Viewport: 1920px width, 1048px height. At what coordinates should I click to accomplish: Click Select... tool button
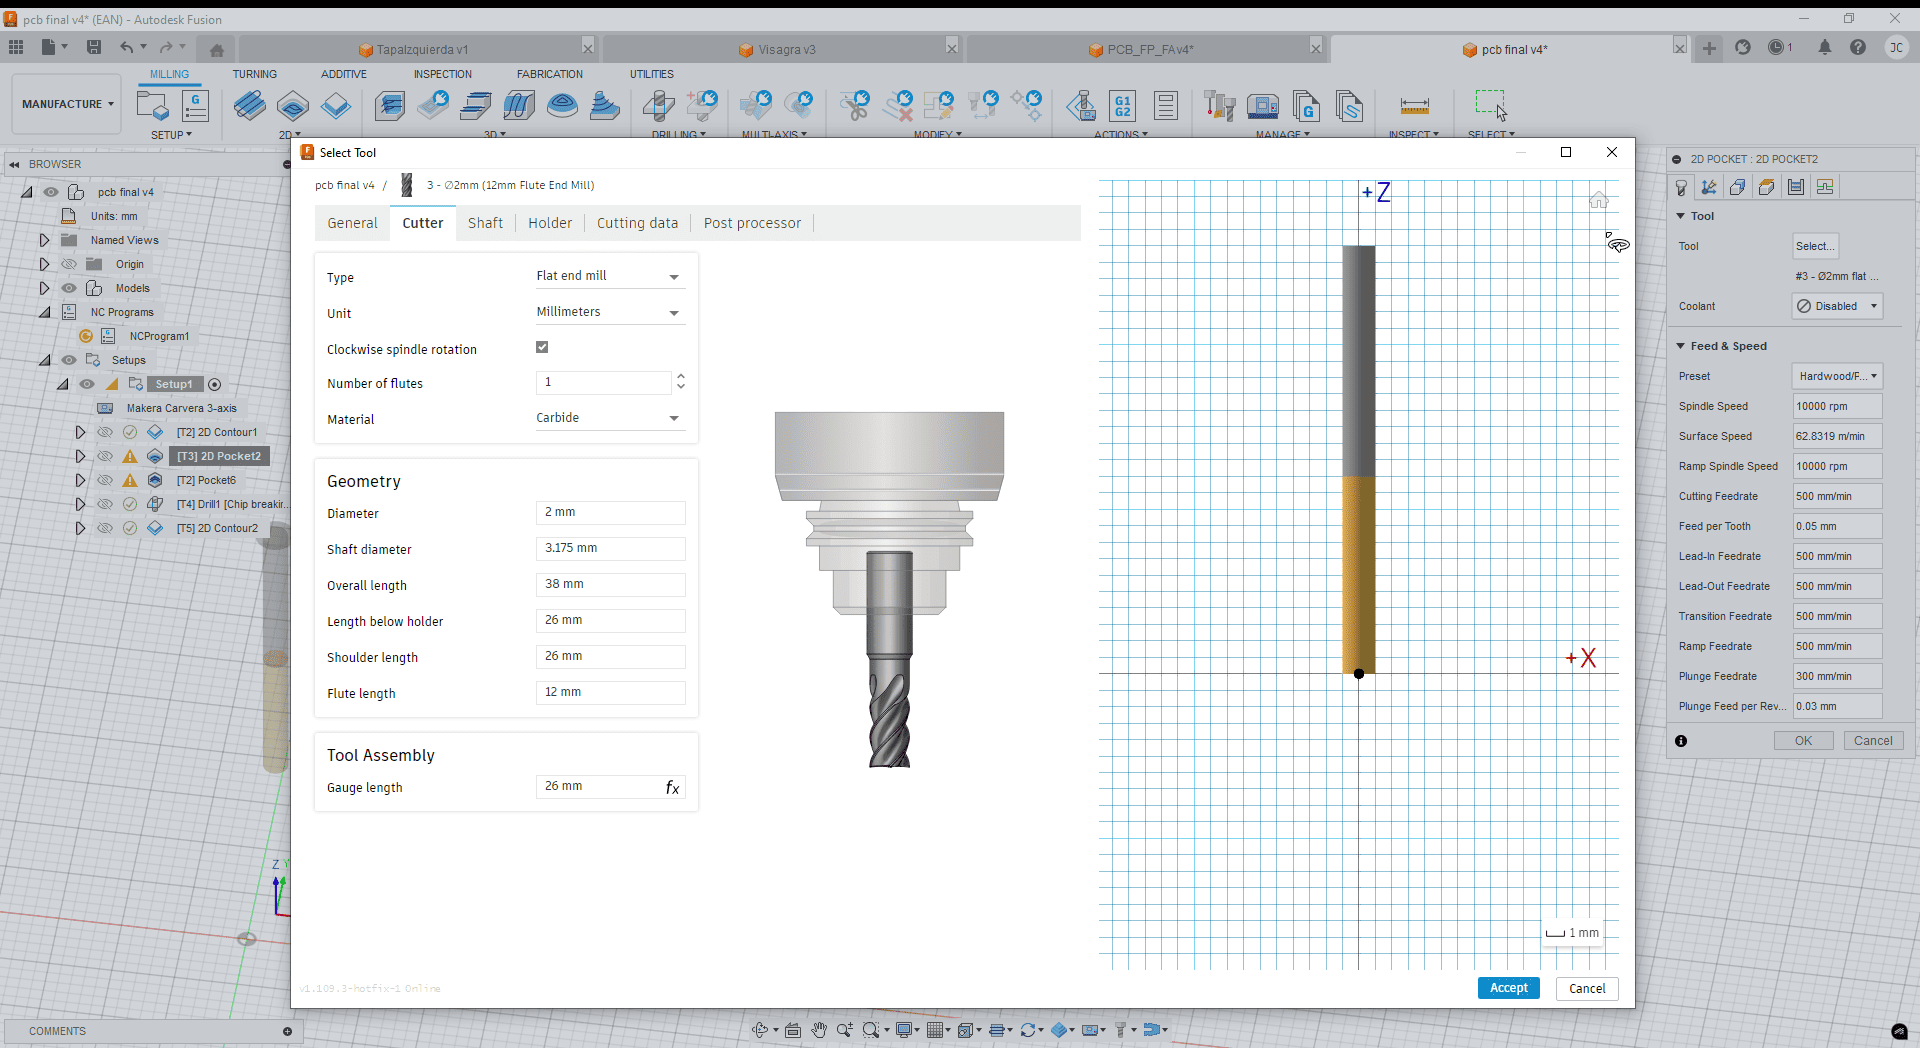pyautogui.click(x=1815, y=246)
